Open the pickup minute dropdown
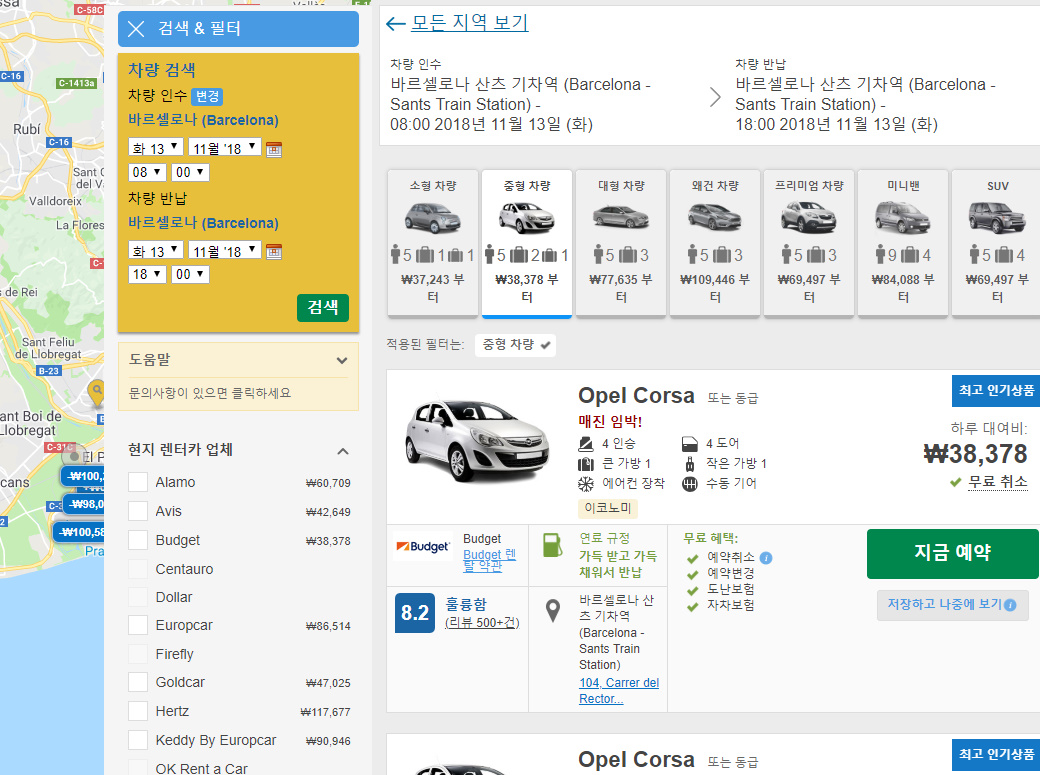The height and width of the screenshot is (775, 1040). (x=190, y=173)
